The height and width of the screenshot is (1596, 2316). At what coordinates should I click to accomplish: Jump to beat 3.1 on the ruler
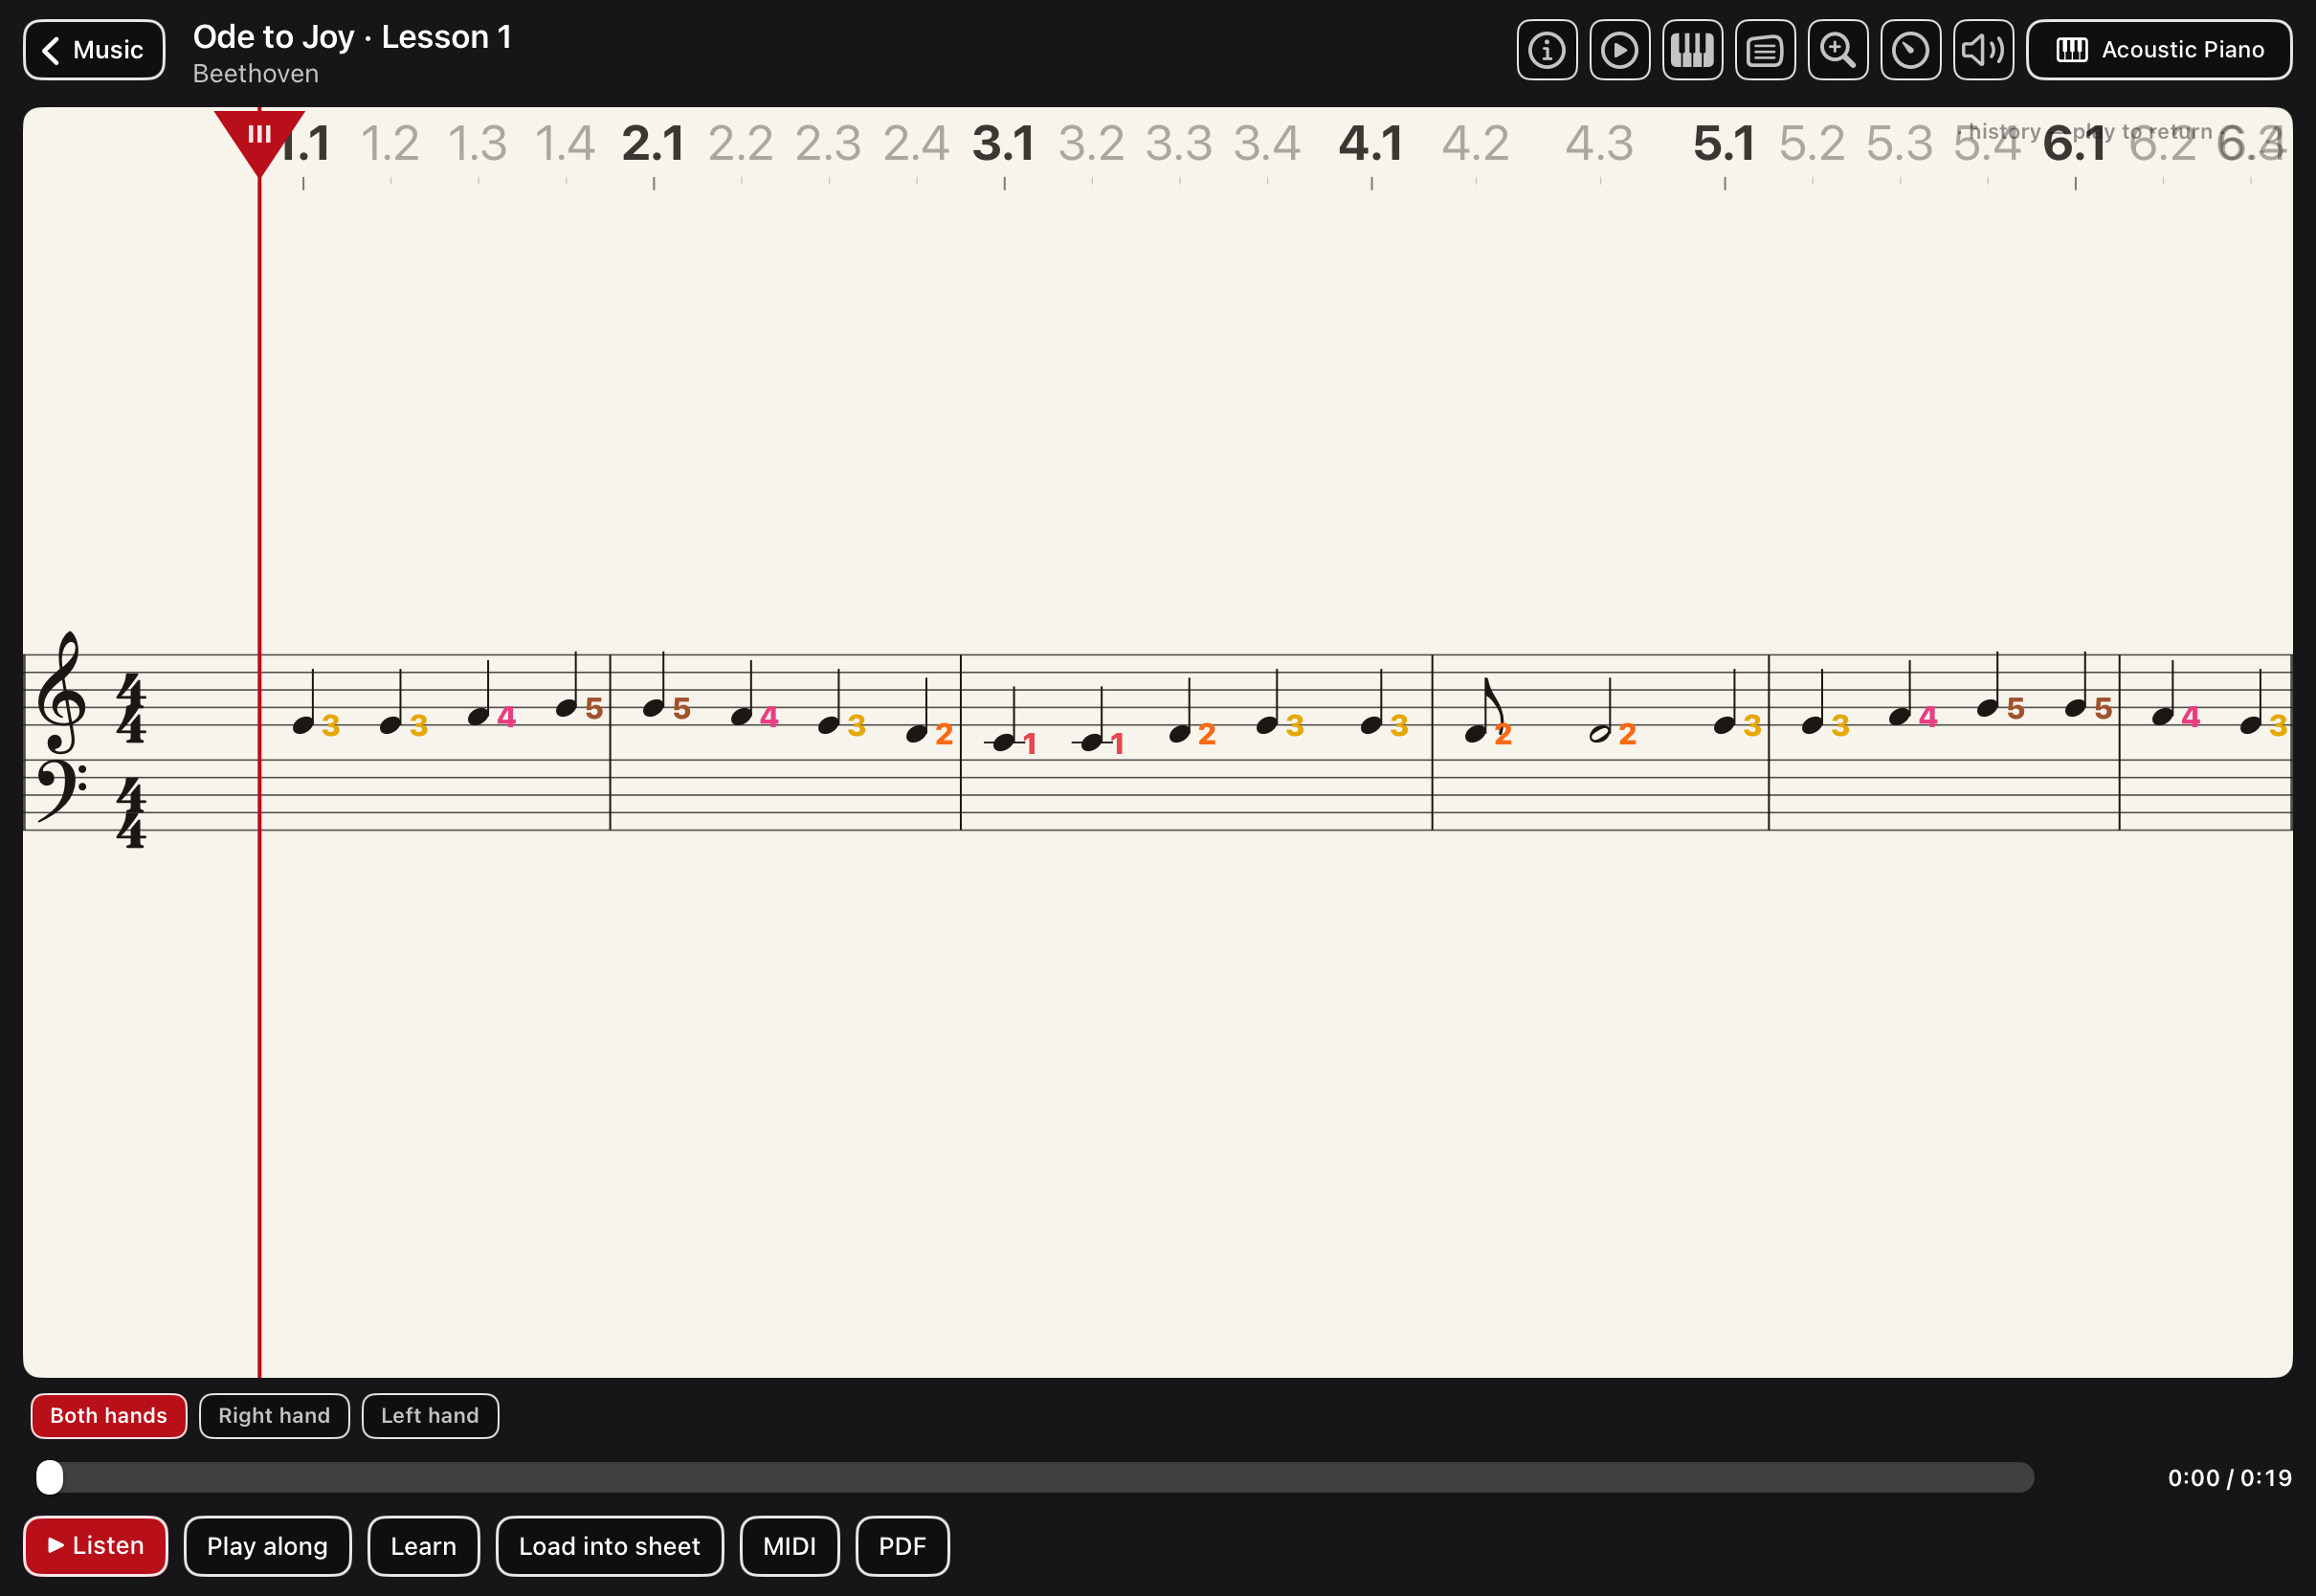coord(1004,144)
